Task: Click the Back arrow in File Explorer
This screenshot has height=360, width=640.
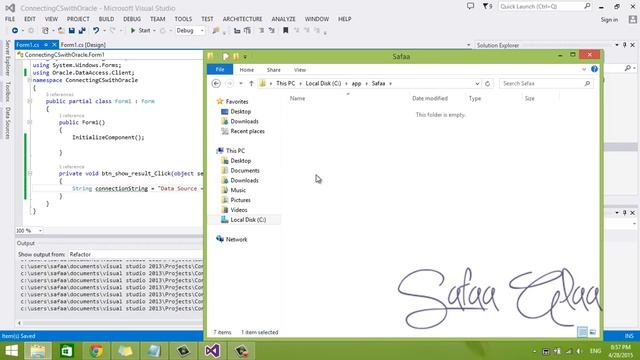Action: (216, 84)
